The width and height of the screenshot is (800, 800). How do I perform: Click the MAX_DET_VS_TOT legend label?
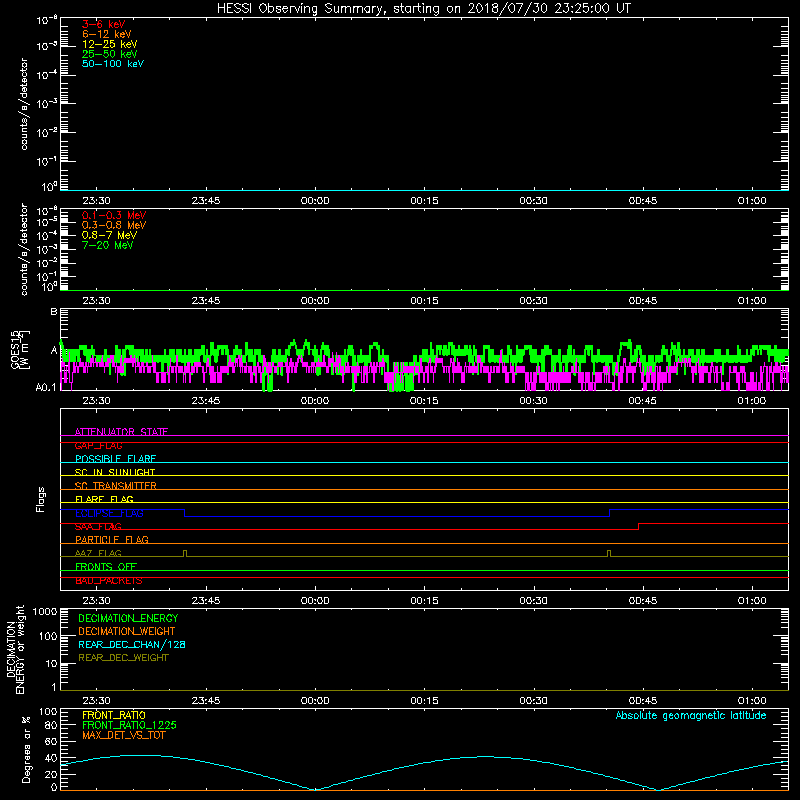pos(124,735)
